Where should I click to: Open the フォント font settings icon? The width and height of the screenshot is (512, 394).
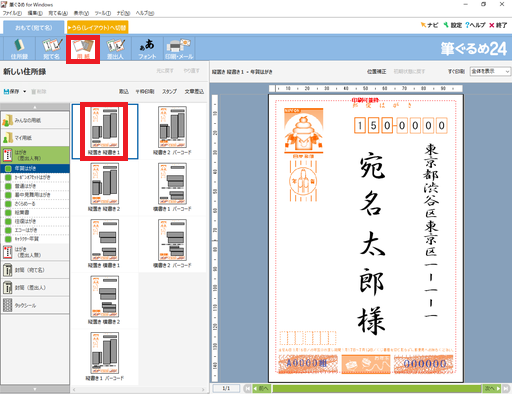pos(147,49)
